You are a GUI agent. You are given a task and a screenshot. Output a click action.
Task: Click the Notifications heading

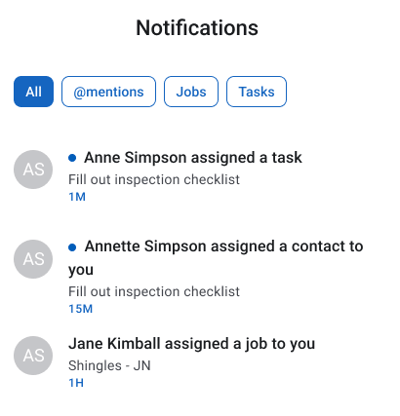tap(197, 28)
